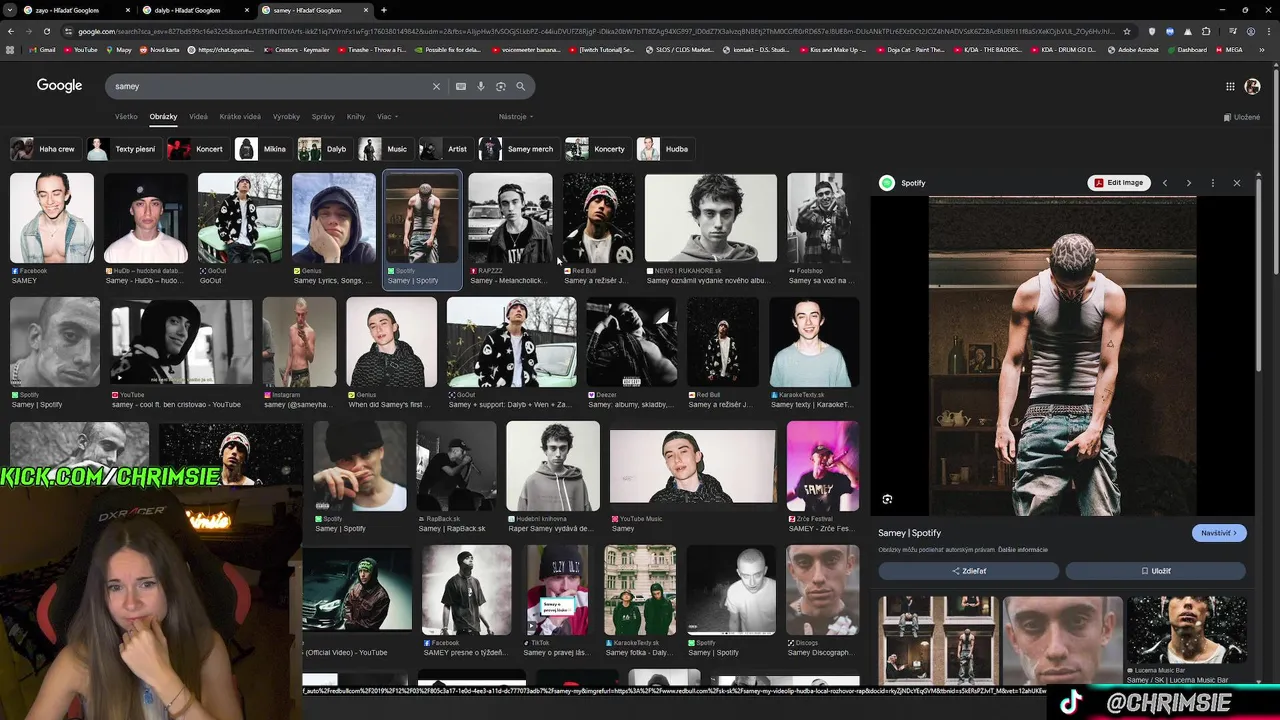Open the Ďalšie informácie copyright link

coord(1023,550)
